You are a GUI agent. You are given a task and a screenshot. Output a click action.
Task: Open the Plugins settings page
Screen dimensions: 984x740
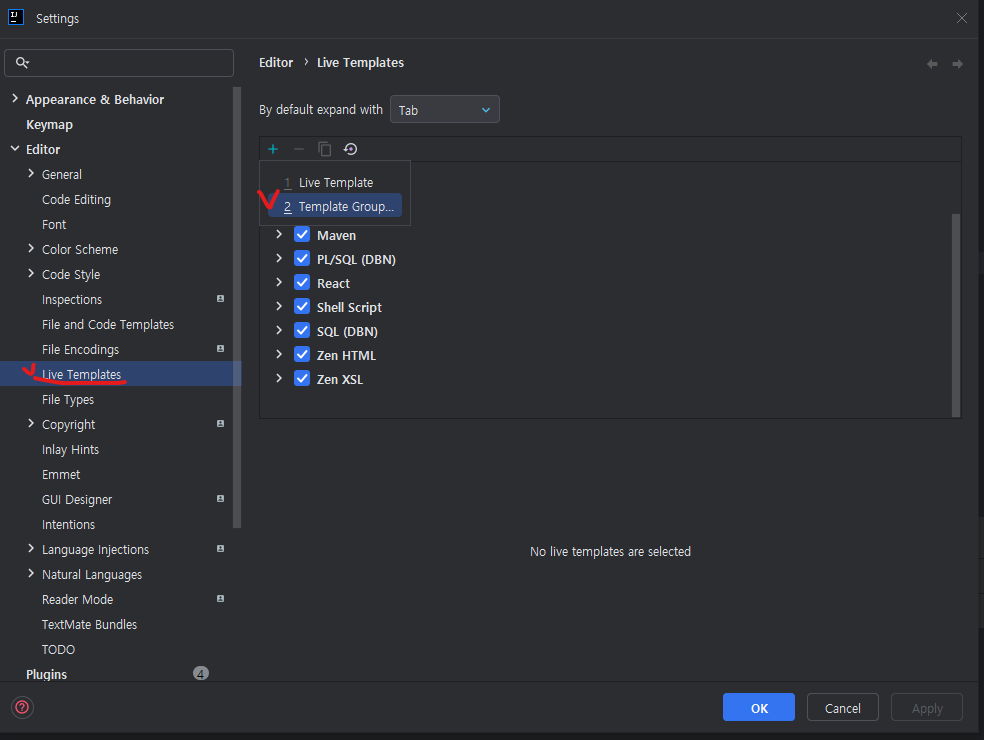tap(46, 674)
